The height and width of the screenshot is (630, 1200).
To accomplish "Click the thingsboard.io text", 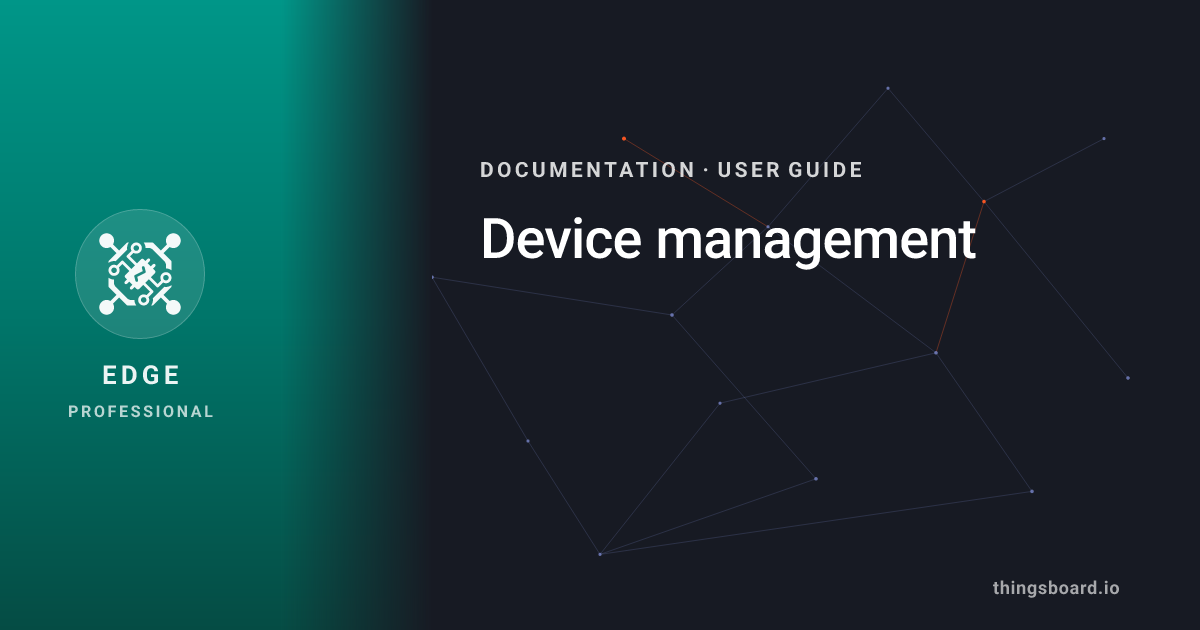I will coord(1056,588).
